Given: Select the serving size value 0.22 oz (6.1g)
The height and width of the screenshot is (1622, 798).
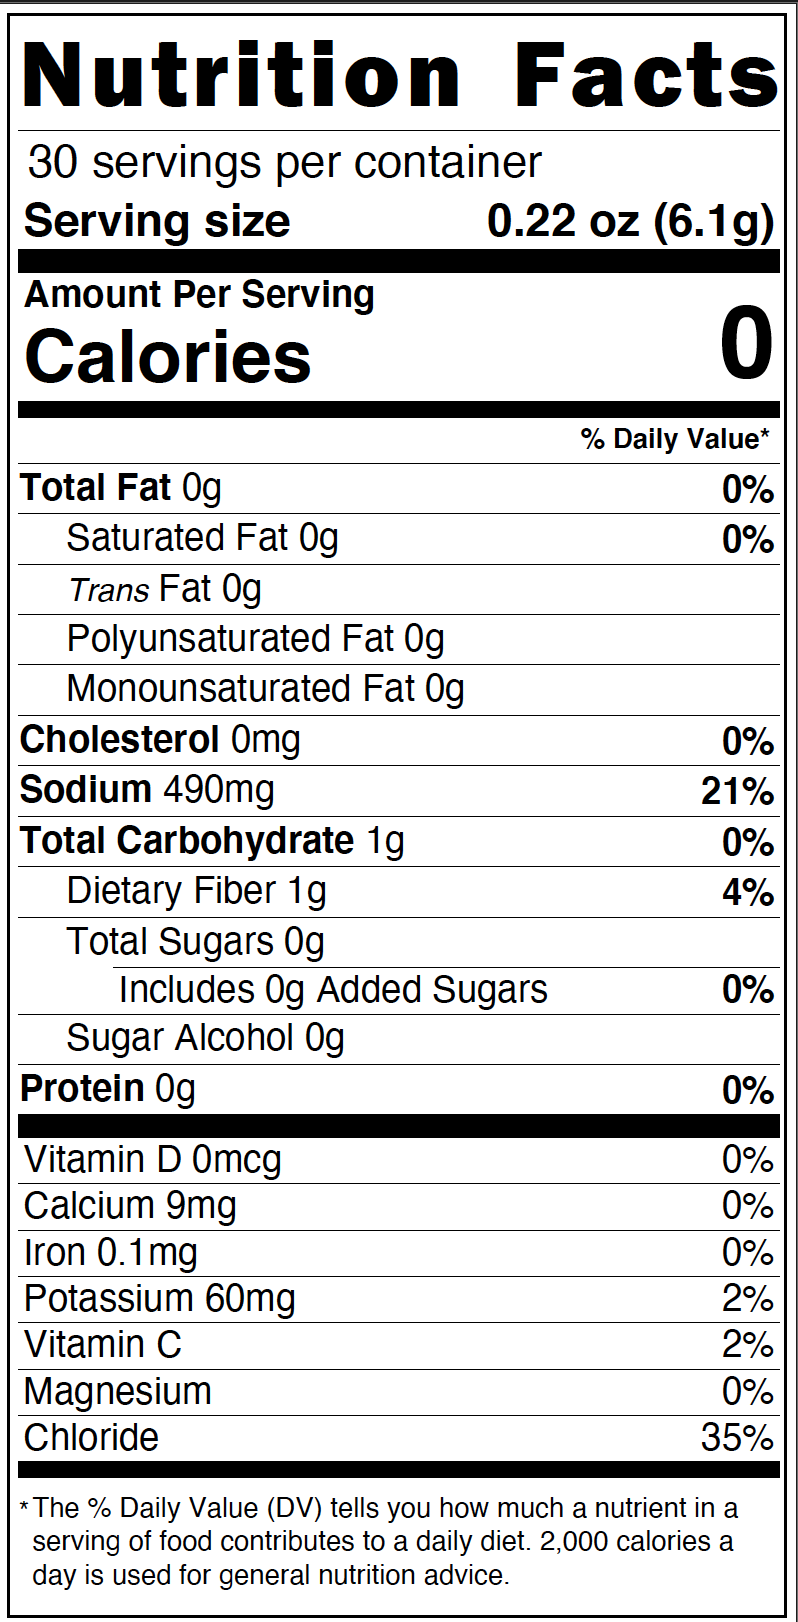Looking at the screenshot, I should [630, 221].
